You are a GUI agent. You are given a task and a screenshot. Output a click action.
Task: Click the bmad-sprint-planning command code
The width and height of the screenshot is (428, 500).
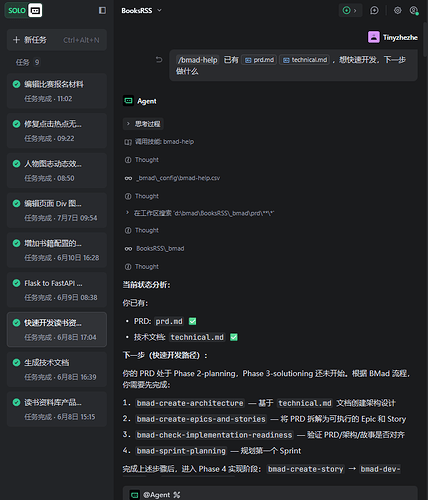click(x=181, y=451)
